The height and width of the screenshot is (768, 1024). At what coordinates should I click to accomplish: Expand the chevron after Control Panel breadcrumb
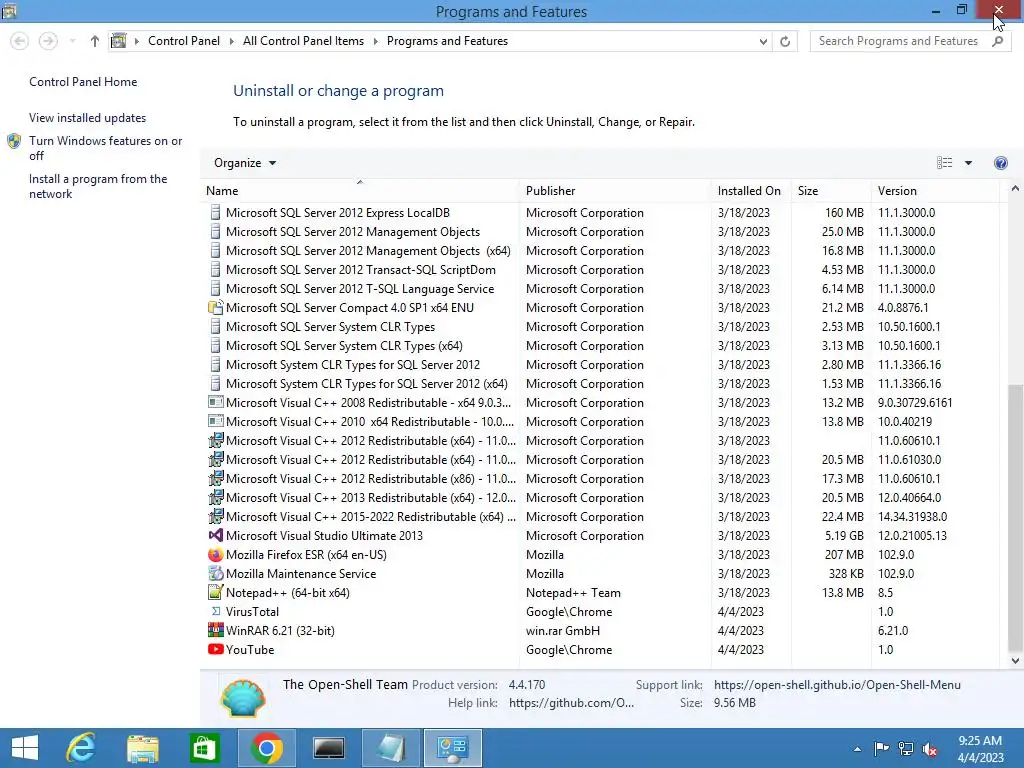click(231, 41)
